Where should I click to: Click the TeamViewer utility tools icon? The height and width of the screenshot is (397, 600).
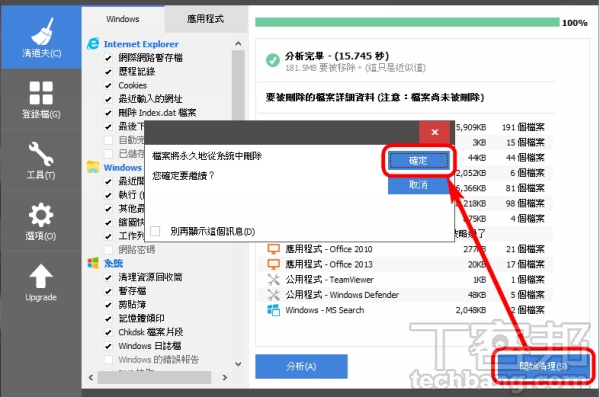(x=273, y=279)
